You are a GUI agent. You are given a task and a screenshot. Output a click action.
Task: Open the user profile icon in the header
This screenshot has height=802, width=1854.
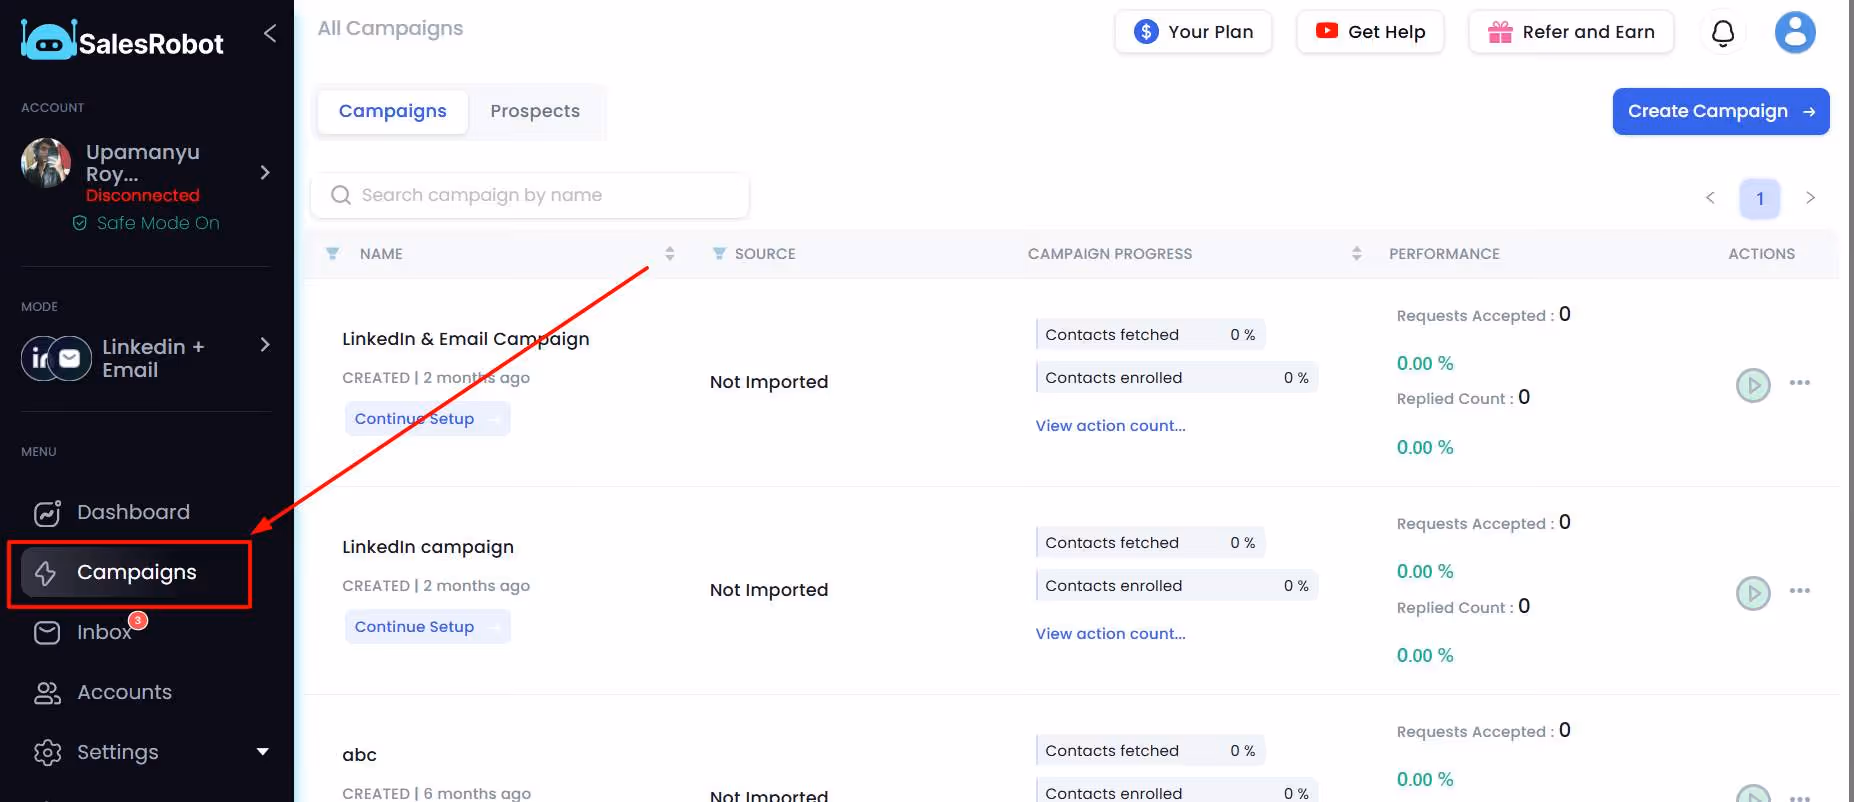(1795, 32)
